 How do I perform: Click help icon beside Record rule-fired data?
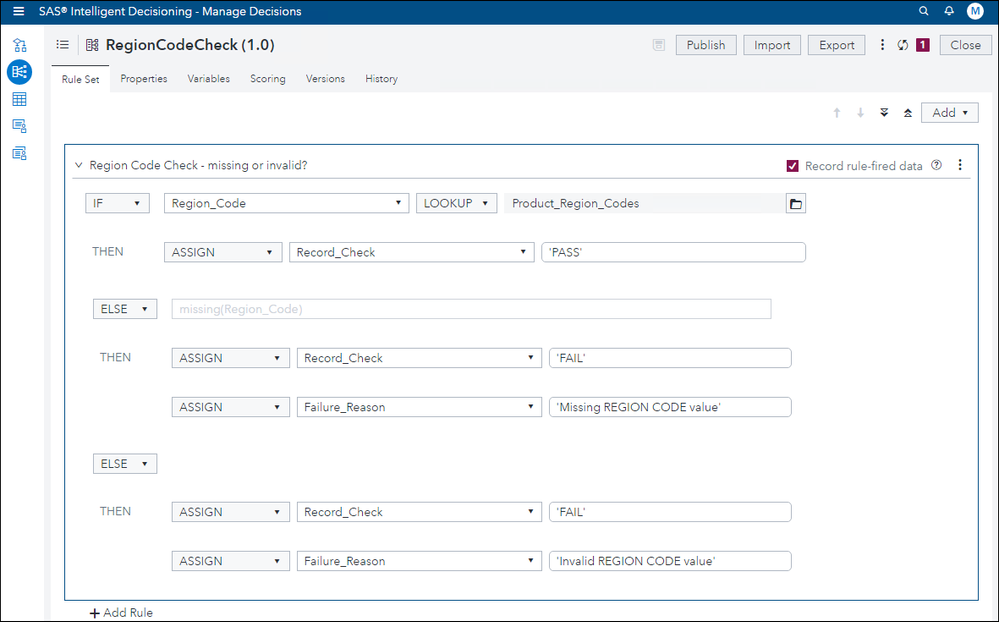pos(937,166)
